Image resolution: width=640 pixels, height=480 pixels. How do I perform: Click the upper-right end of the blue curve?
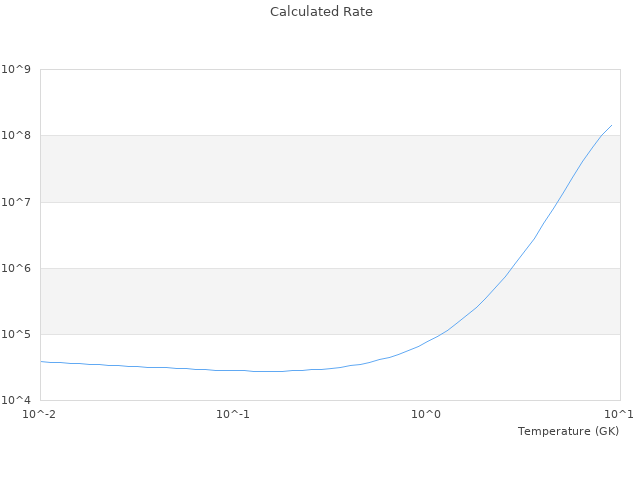[x=611, y=125]
